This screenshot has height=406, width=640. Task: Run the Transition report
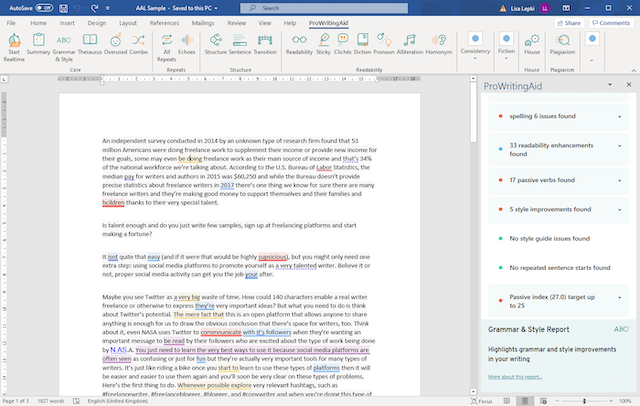point(265,44)
